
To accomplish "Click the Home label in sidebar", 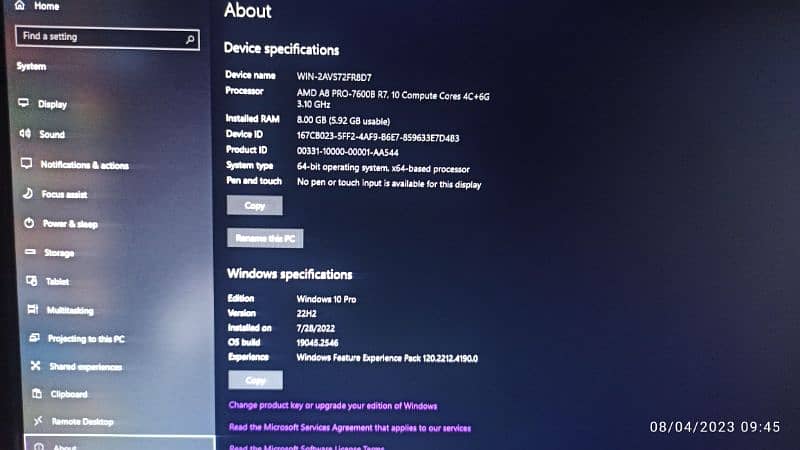I will pyautogui.click(x=46, y=6).
